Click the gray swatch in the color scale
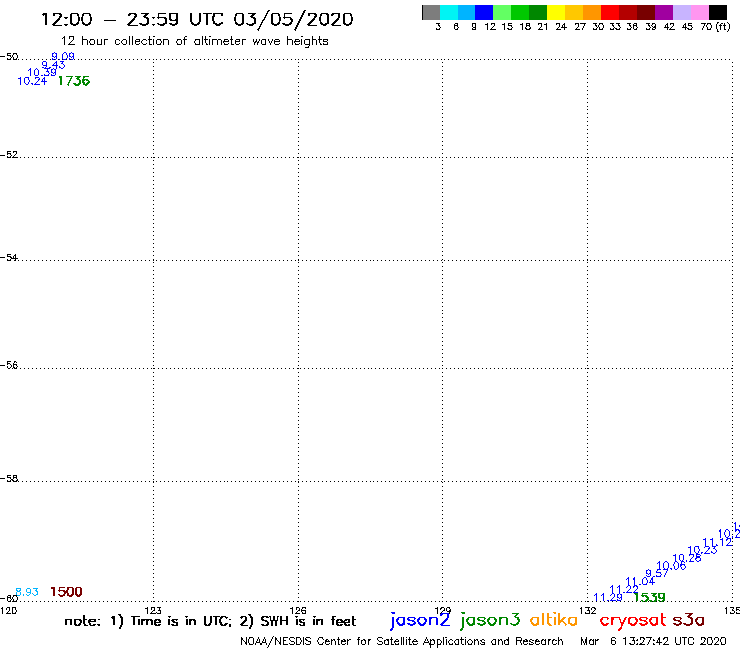Image resolution: width=740 pixels, height=650 pixels. [x=431, y=12]
